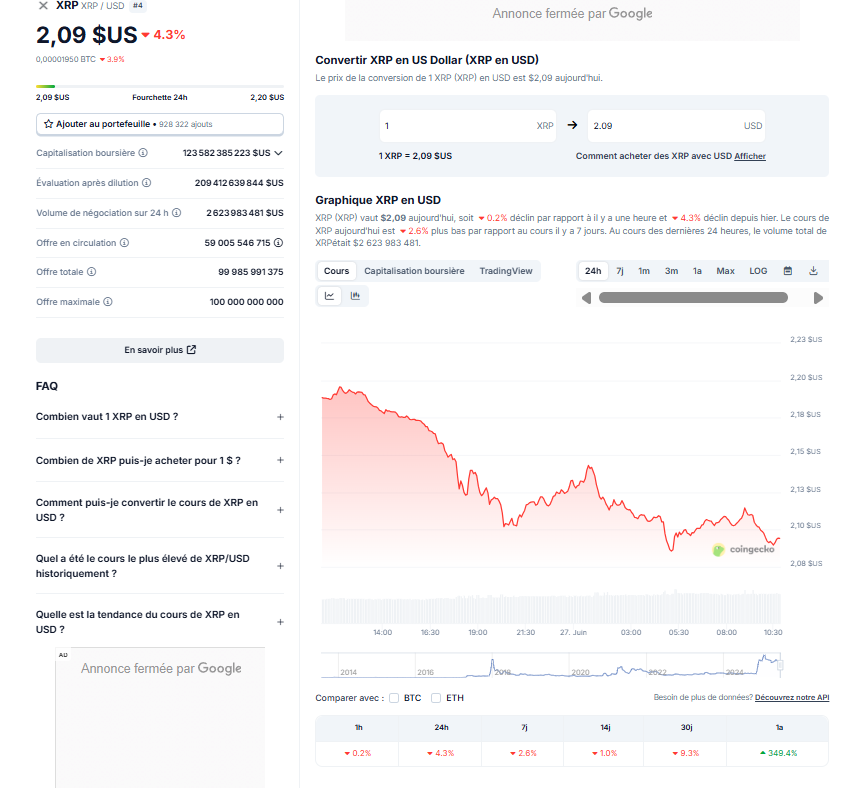Open the calendar date range picker
The width and height of the screenshot is (863, 788).
click(x=788, y=271)
